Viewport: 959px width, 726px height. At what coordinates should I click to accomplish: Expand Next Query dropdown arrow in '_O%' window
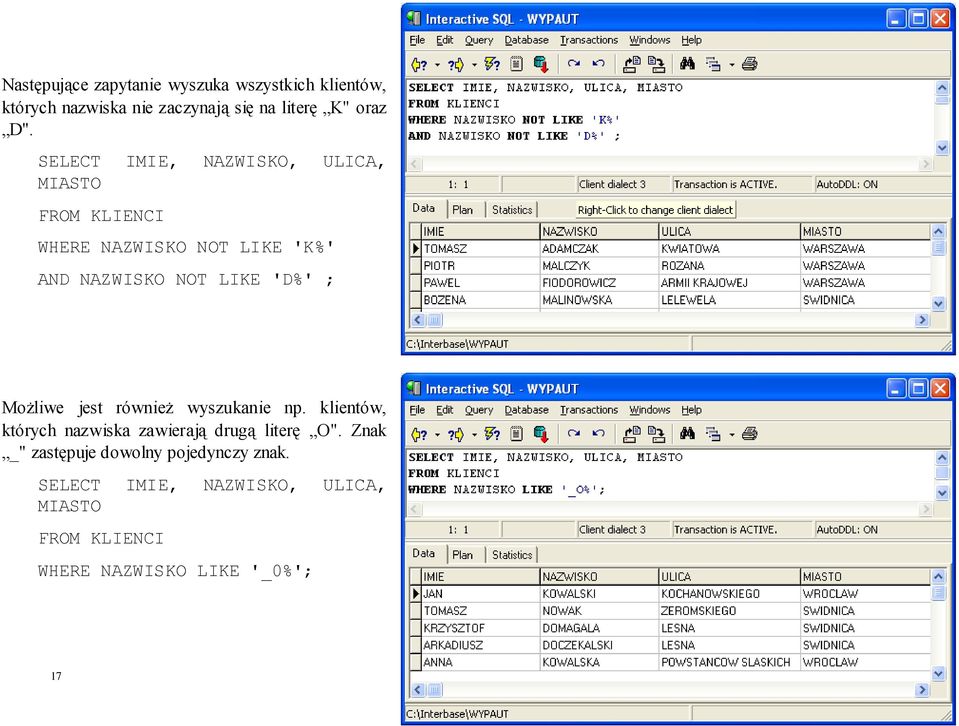(474, 435)
